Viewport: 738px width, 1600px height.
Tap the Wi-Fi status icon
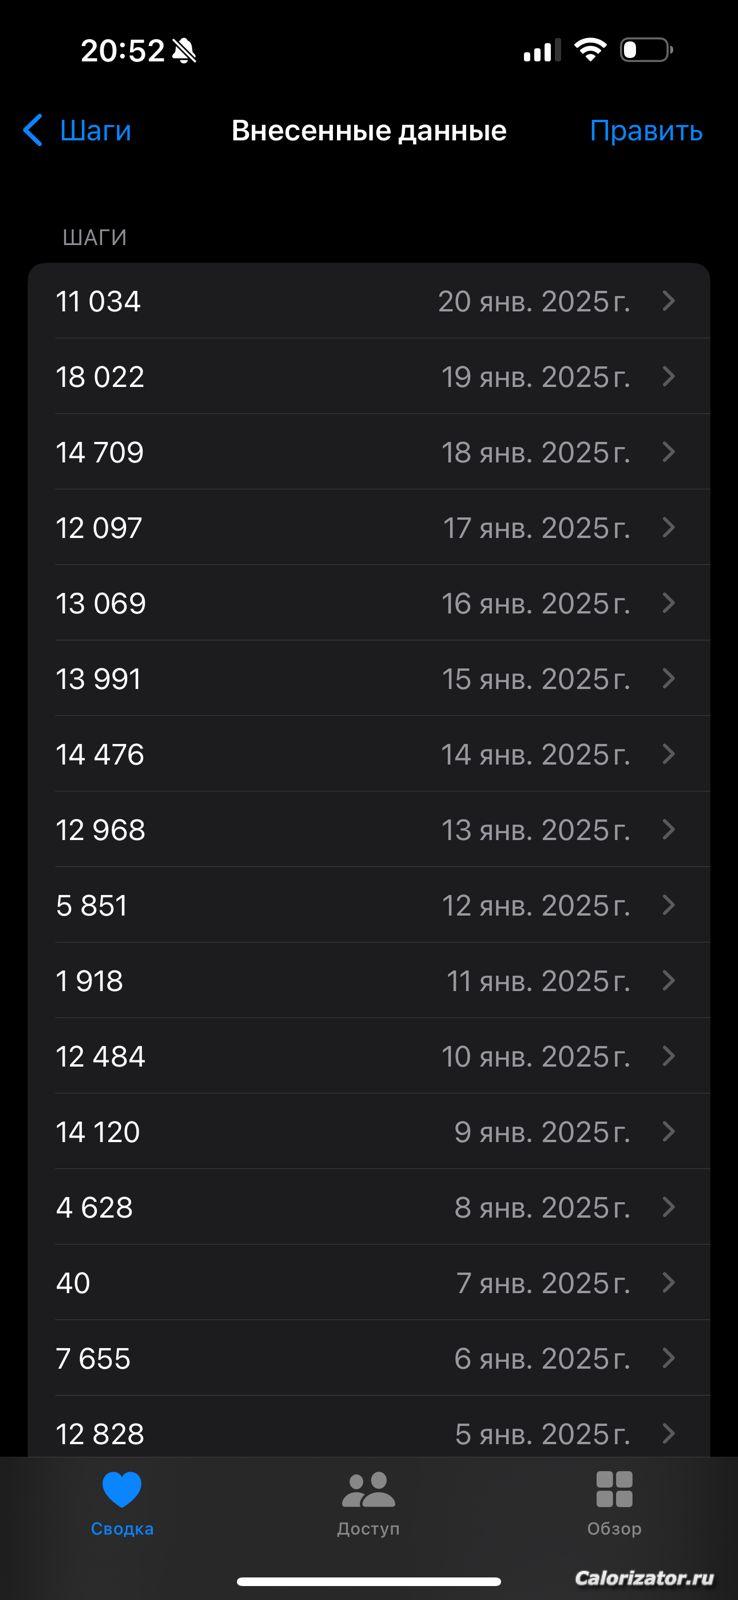591,50
